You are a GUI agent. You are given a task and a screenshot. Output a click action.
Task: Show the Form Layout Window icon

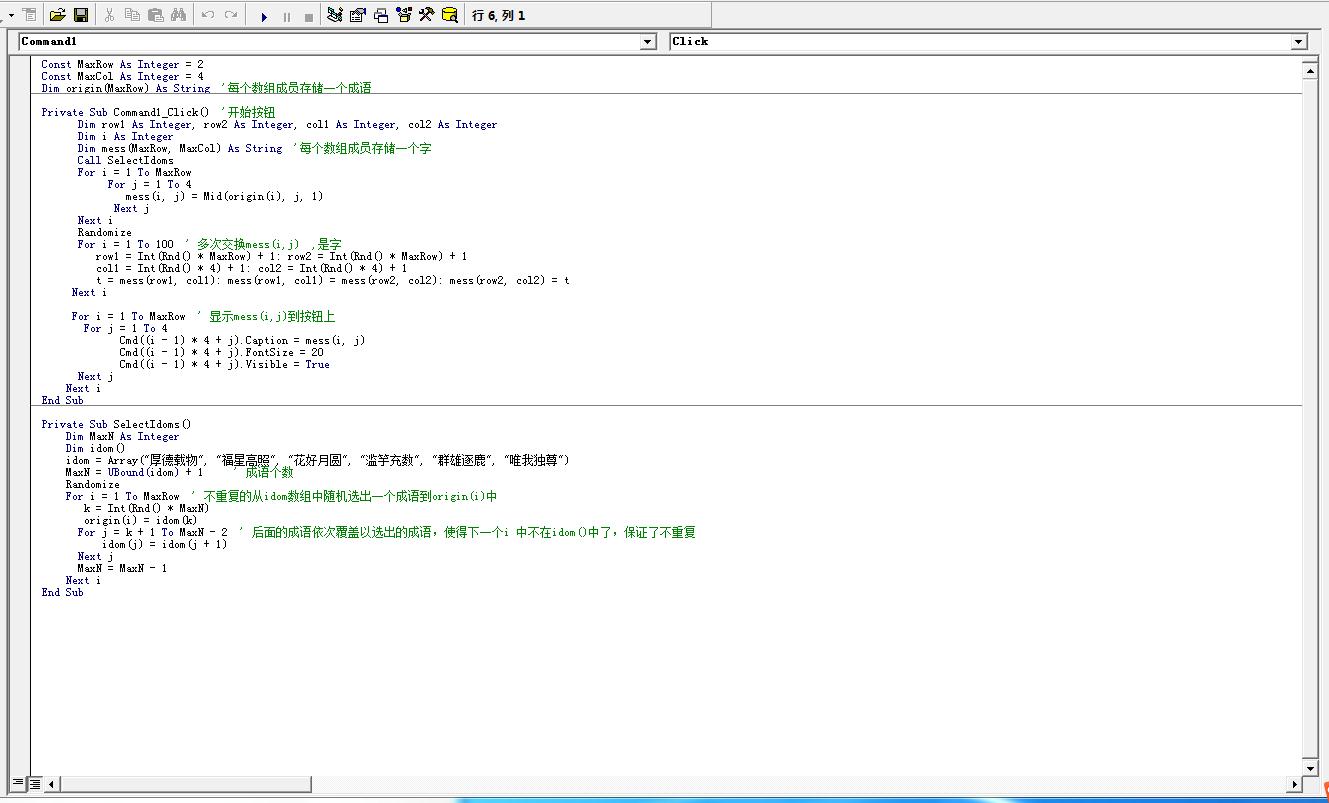coord(380,15)
